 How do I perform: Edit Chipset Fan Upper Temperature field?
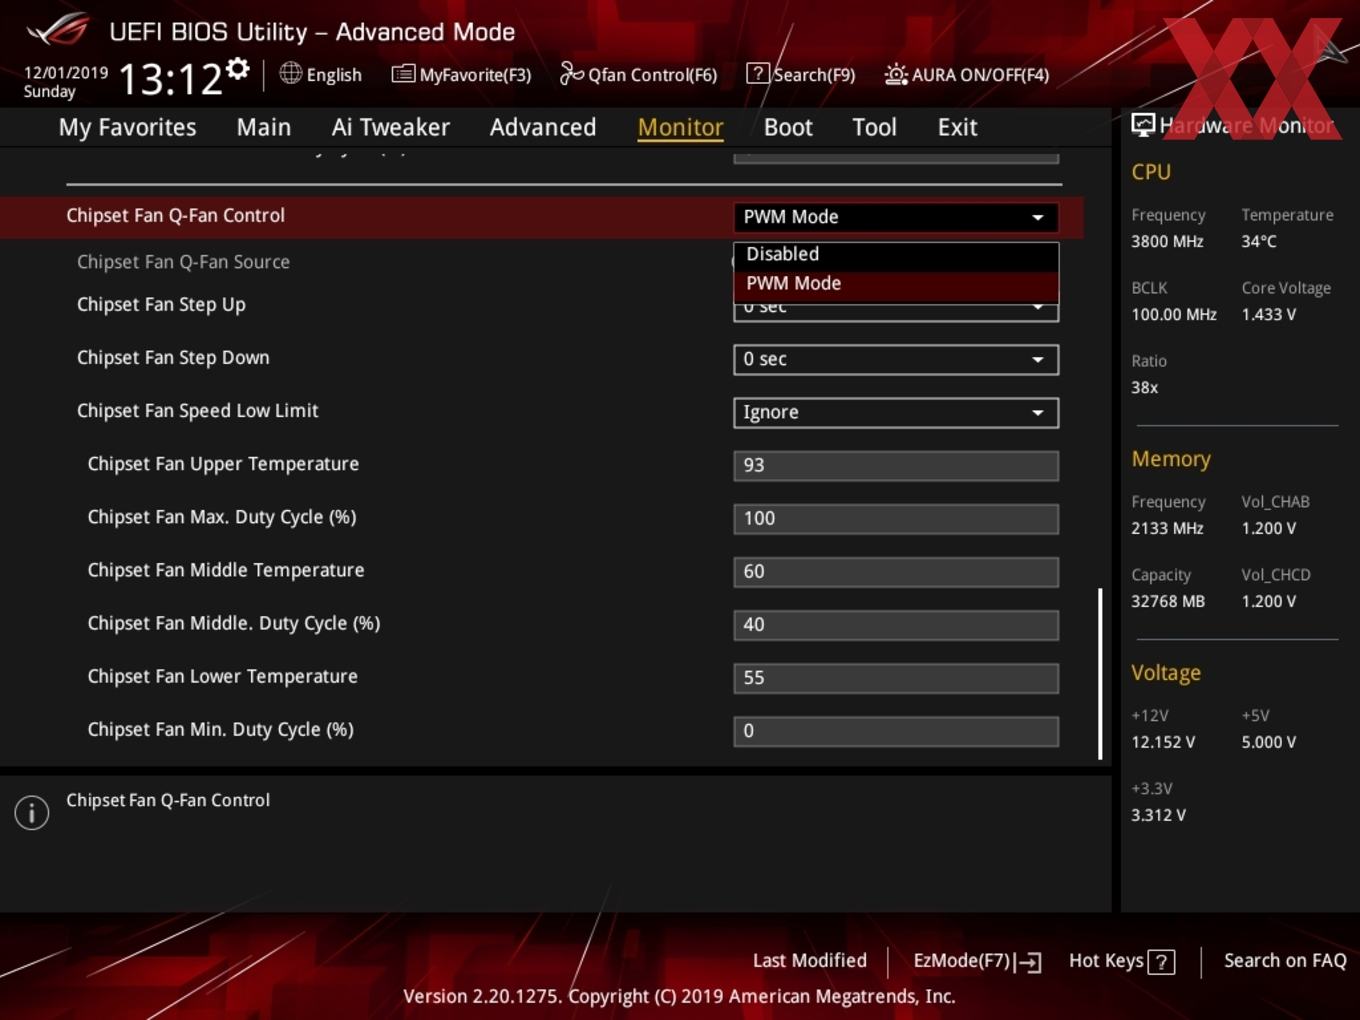(x=896, y=465)
